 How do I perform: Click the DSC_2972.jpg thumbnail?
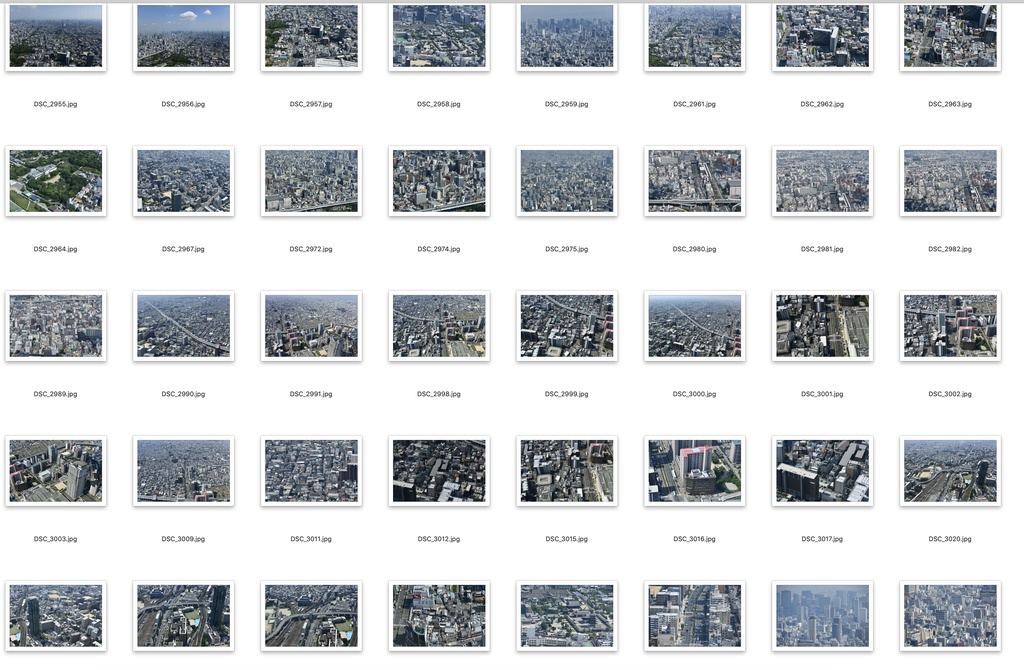click(311, 180)
